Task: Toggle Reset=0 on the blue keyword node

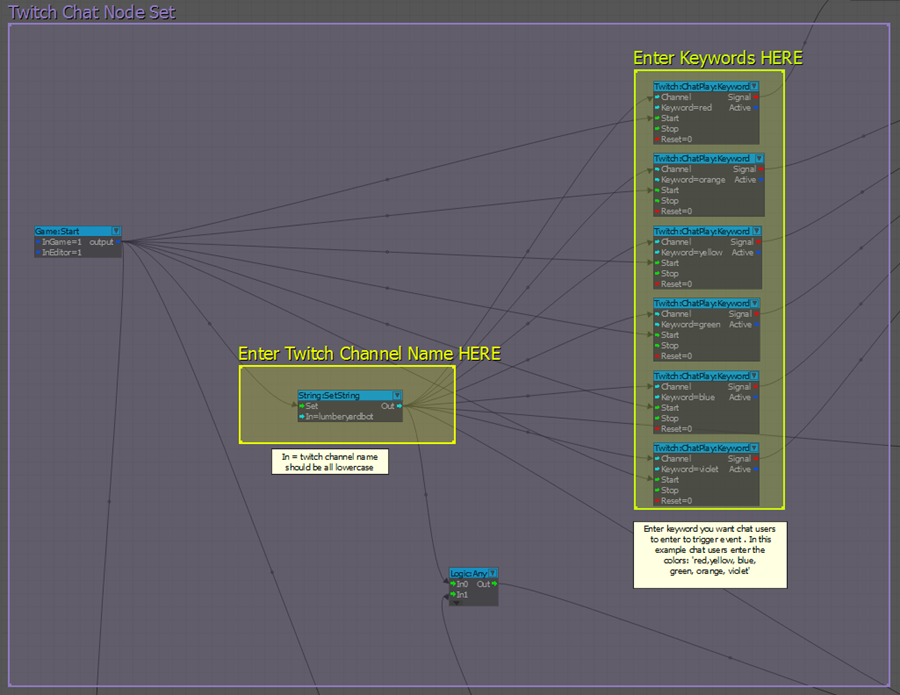Action: pyautogui.click(x=657, y=428)
